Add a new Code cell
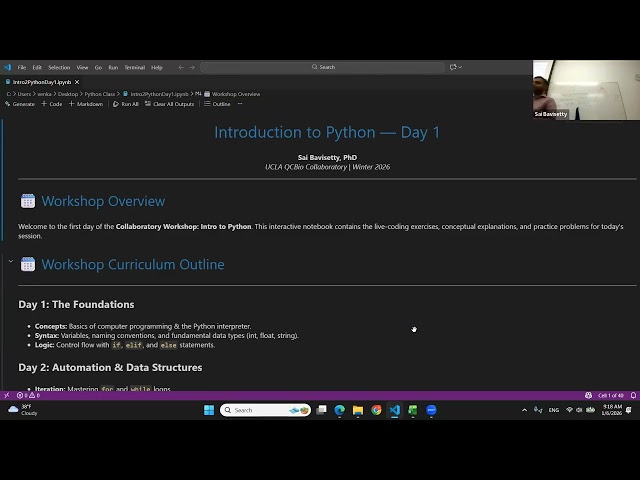640x480 pixels. [x=52, y=104]
